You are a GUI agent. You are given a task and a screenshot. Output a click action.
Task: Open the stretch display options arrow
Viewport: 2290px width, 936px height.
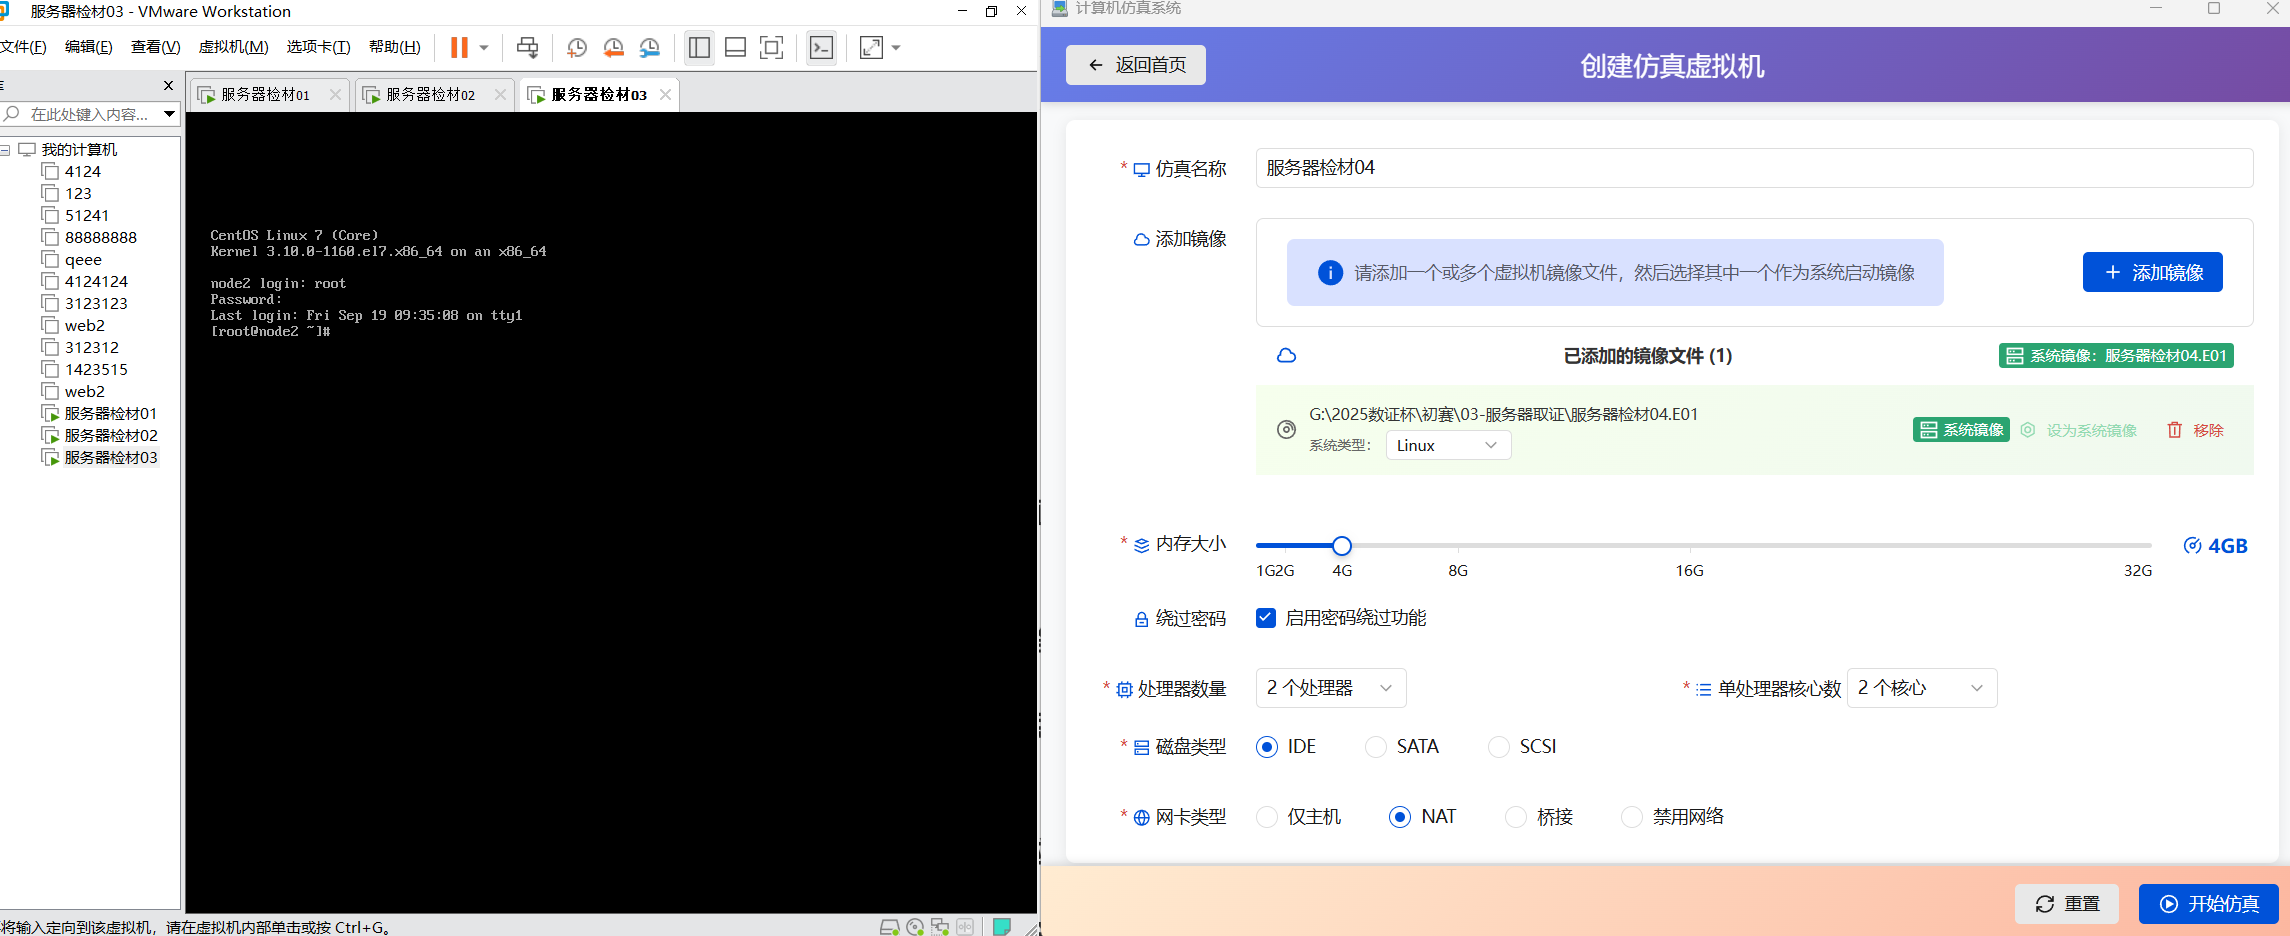pyautogui.click(x=896, y=47)
